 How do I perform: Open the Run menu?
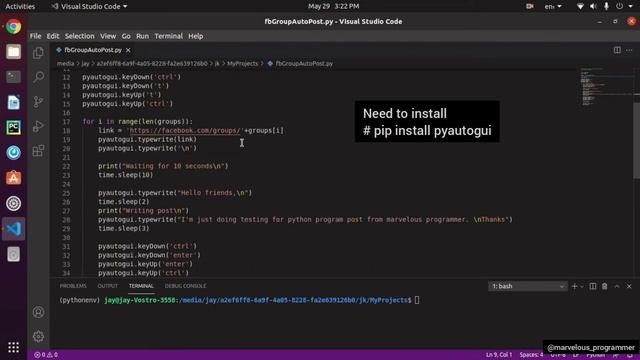(142, 36)
